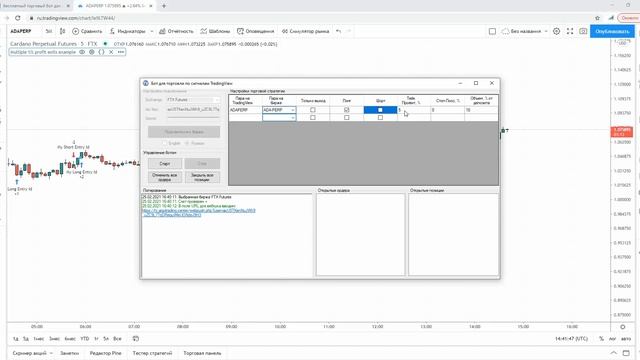Select the YTD date range
This screenshot has height=360, width=640.
click(84, 338)
